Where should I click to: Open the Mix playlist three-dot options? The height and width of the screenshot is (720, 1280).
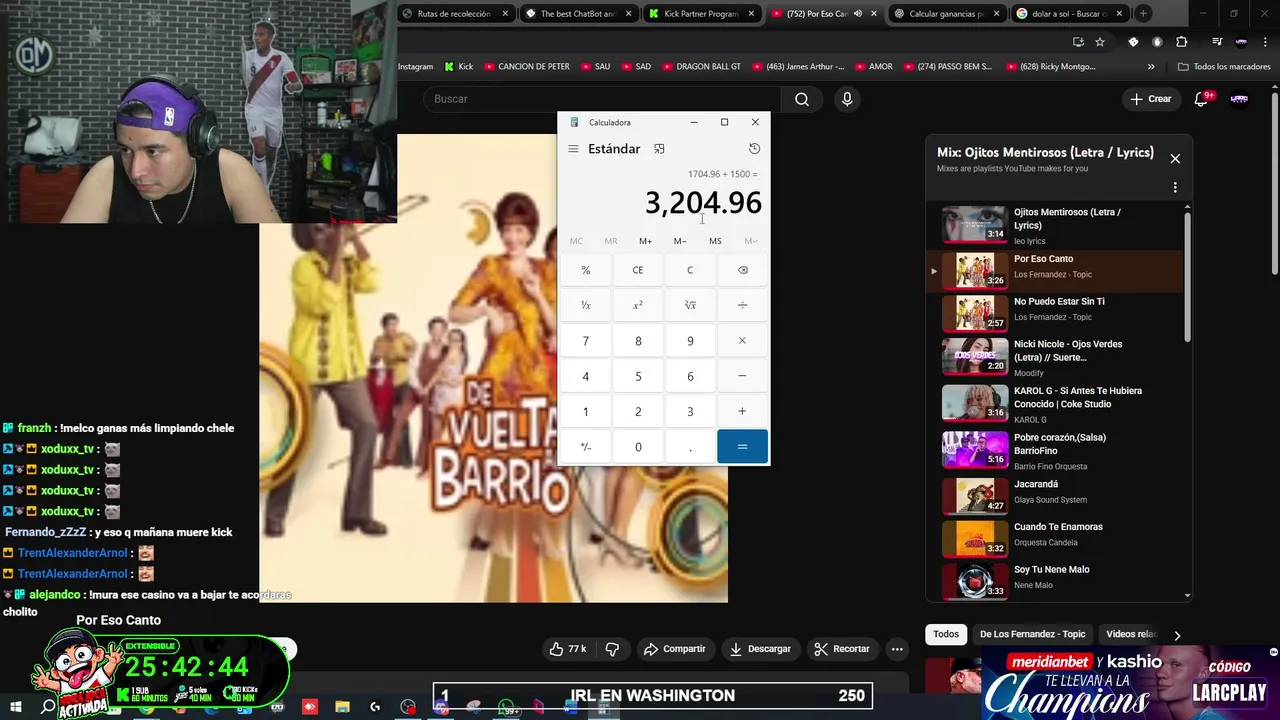click(x=1175, y=187)
